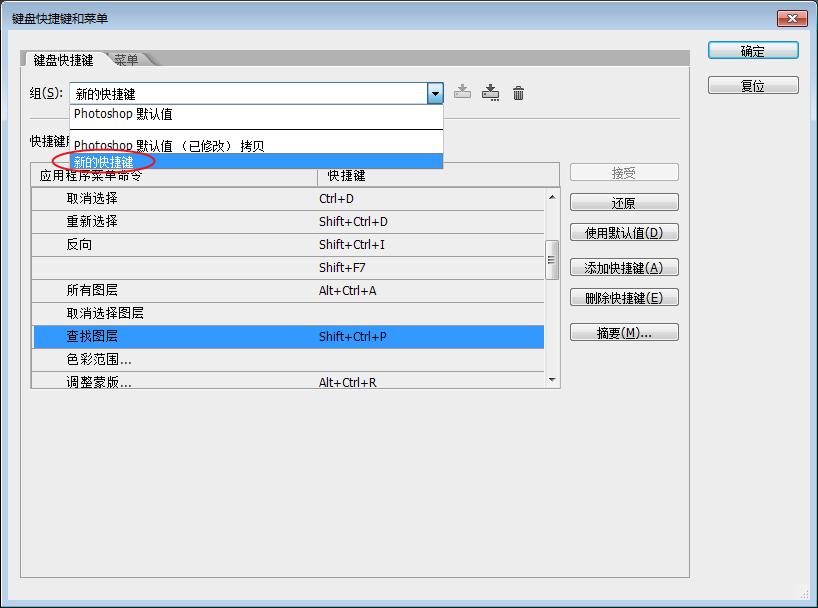Select the 反向 command row
Viewport: 818px width, 608px height.
click(x=288, y=245)
